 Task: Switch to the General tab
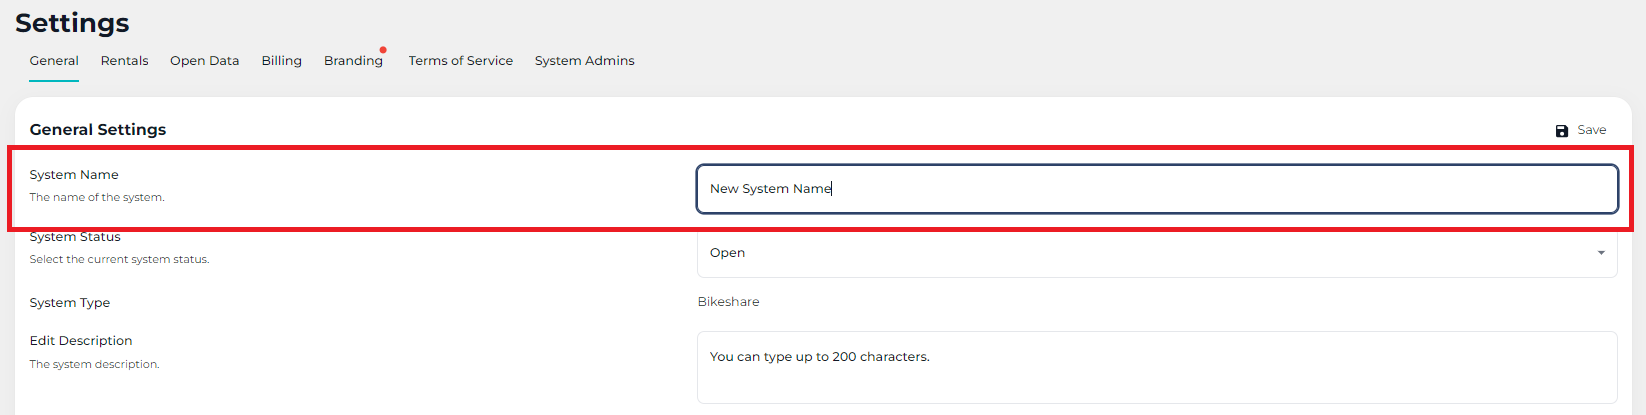pos(54,61)
